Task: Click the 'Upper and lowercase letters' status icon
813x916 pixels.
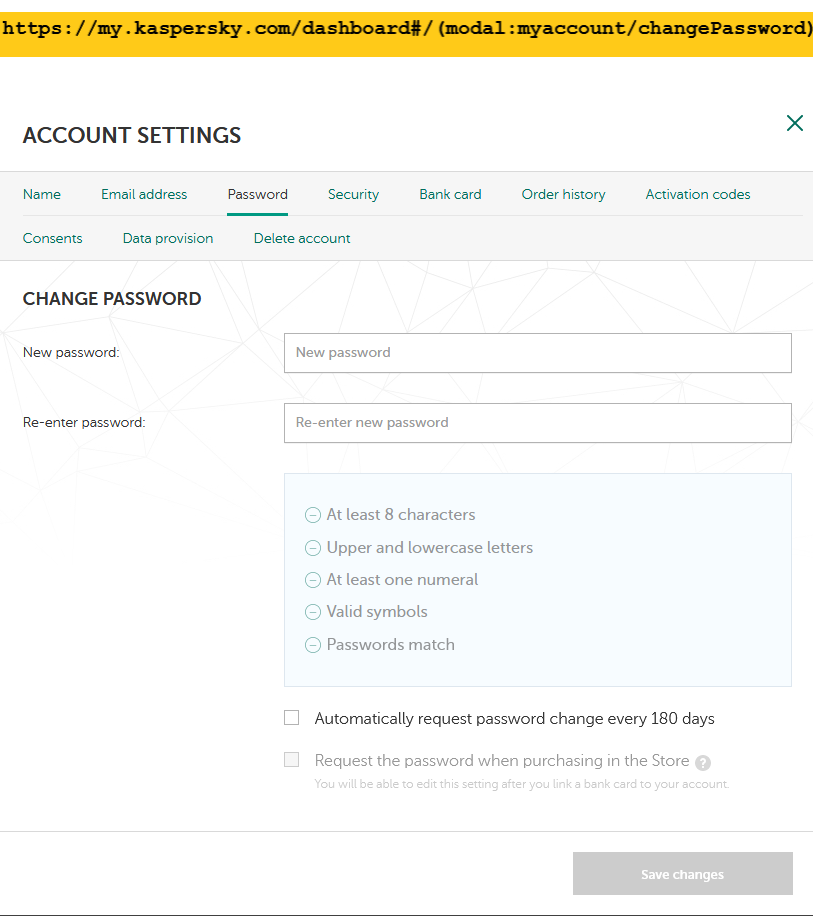Action: pos(313,548)
